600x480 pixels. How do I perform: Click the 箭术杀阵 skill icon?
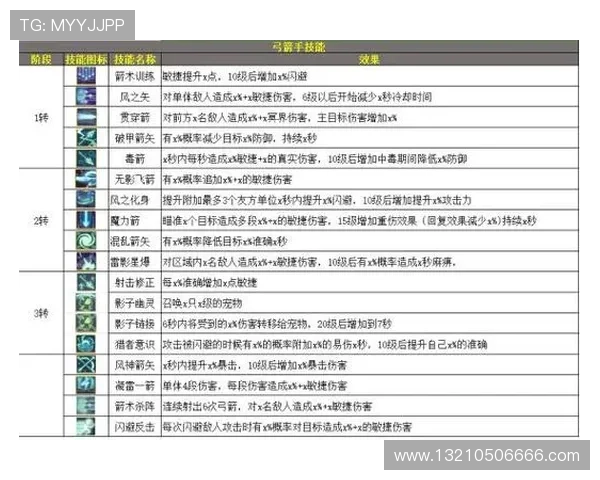pyautogui.click(x=86, y=406)
